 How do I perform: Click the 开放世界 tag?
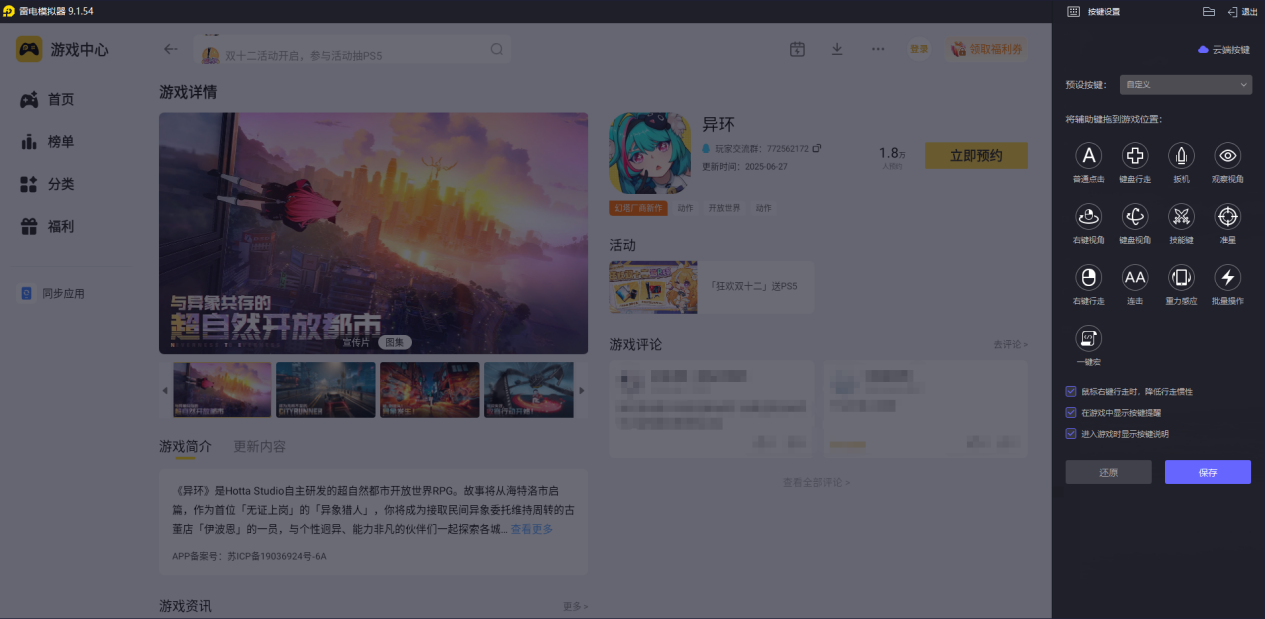(x=724, y=208)
